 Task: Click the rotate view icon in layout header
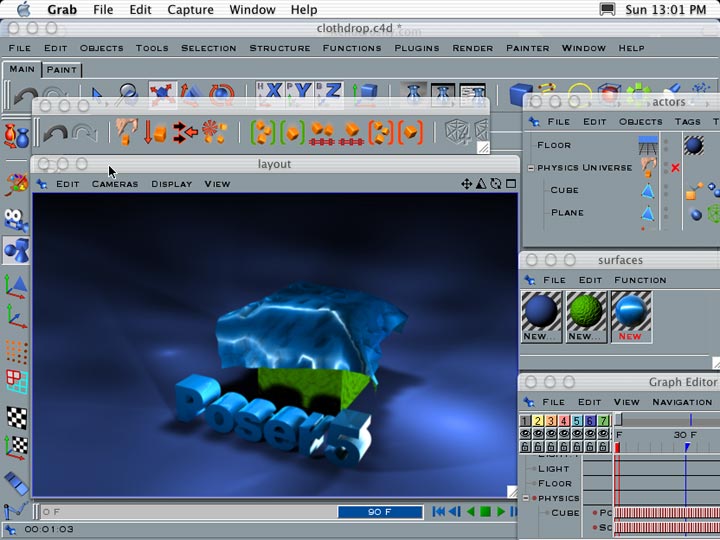click(x=496, y=184)
